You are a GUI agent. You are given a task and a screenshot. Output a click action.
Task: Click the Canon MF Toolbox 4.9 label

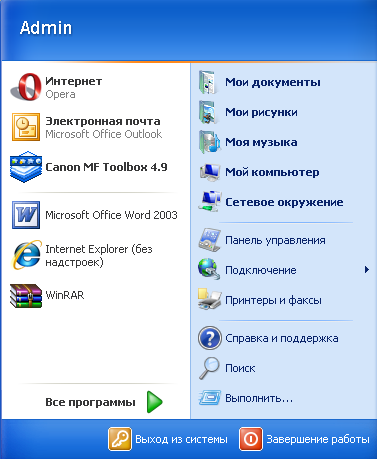[106, 167]
